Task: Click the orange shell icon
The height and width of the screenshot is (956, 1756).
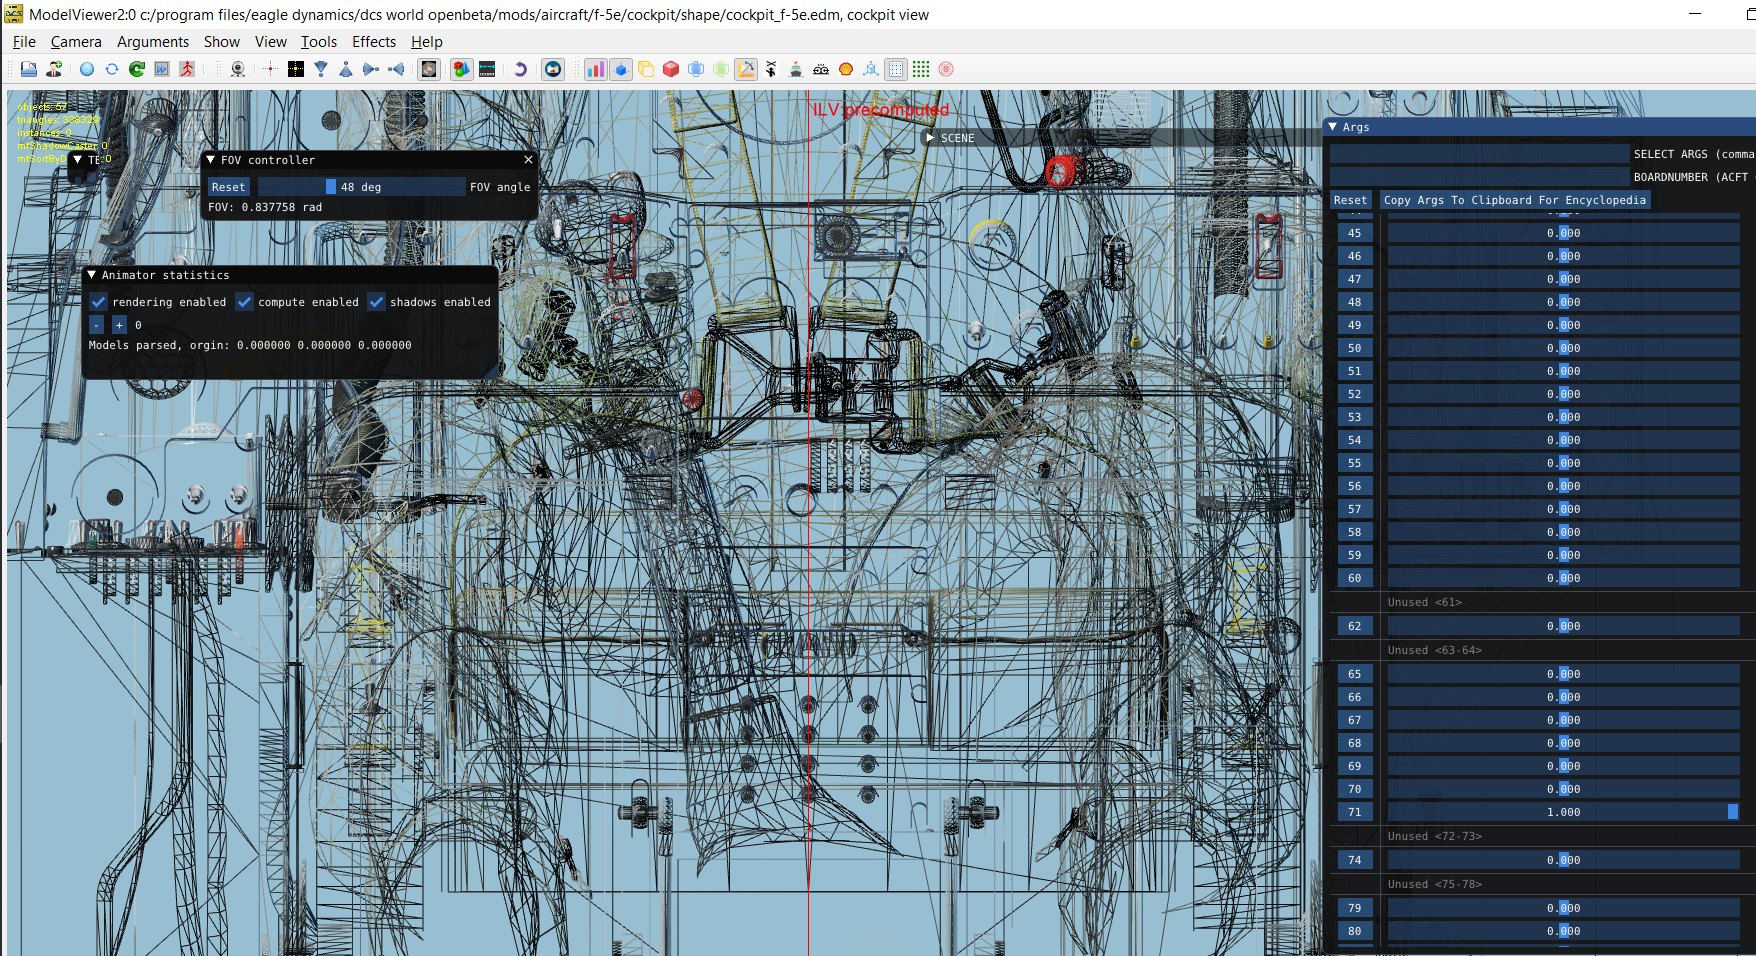Action: point(846,69)
